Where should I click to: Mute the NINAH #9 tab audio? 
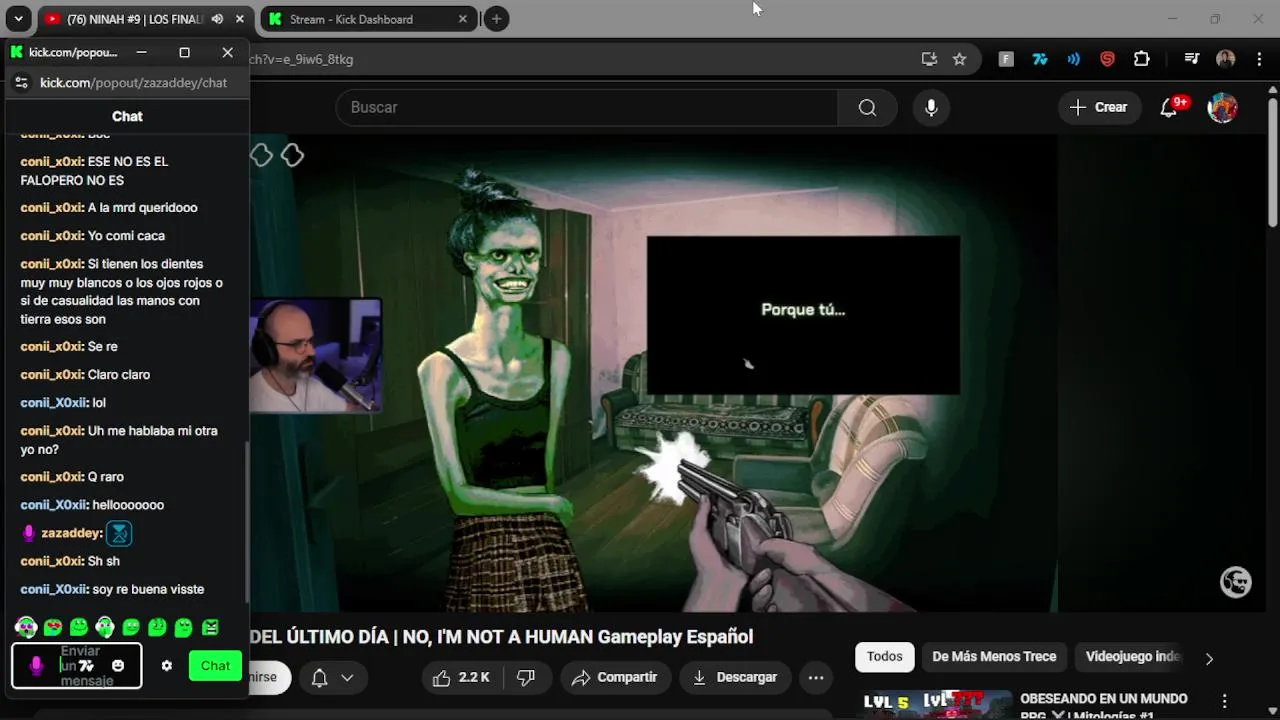point(217,19)
